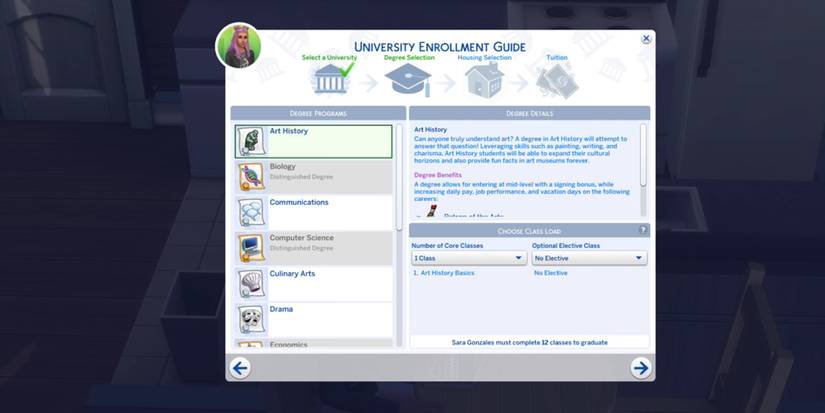
Task: Click the Degree Details panel header
Action: tap(530, 113)
